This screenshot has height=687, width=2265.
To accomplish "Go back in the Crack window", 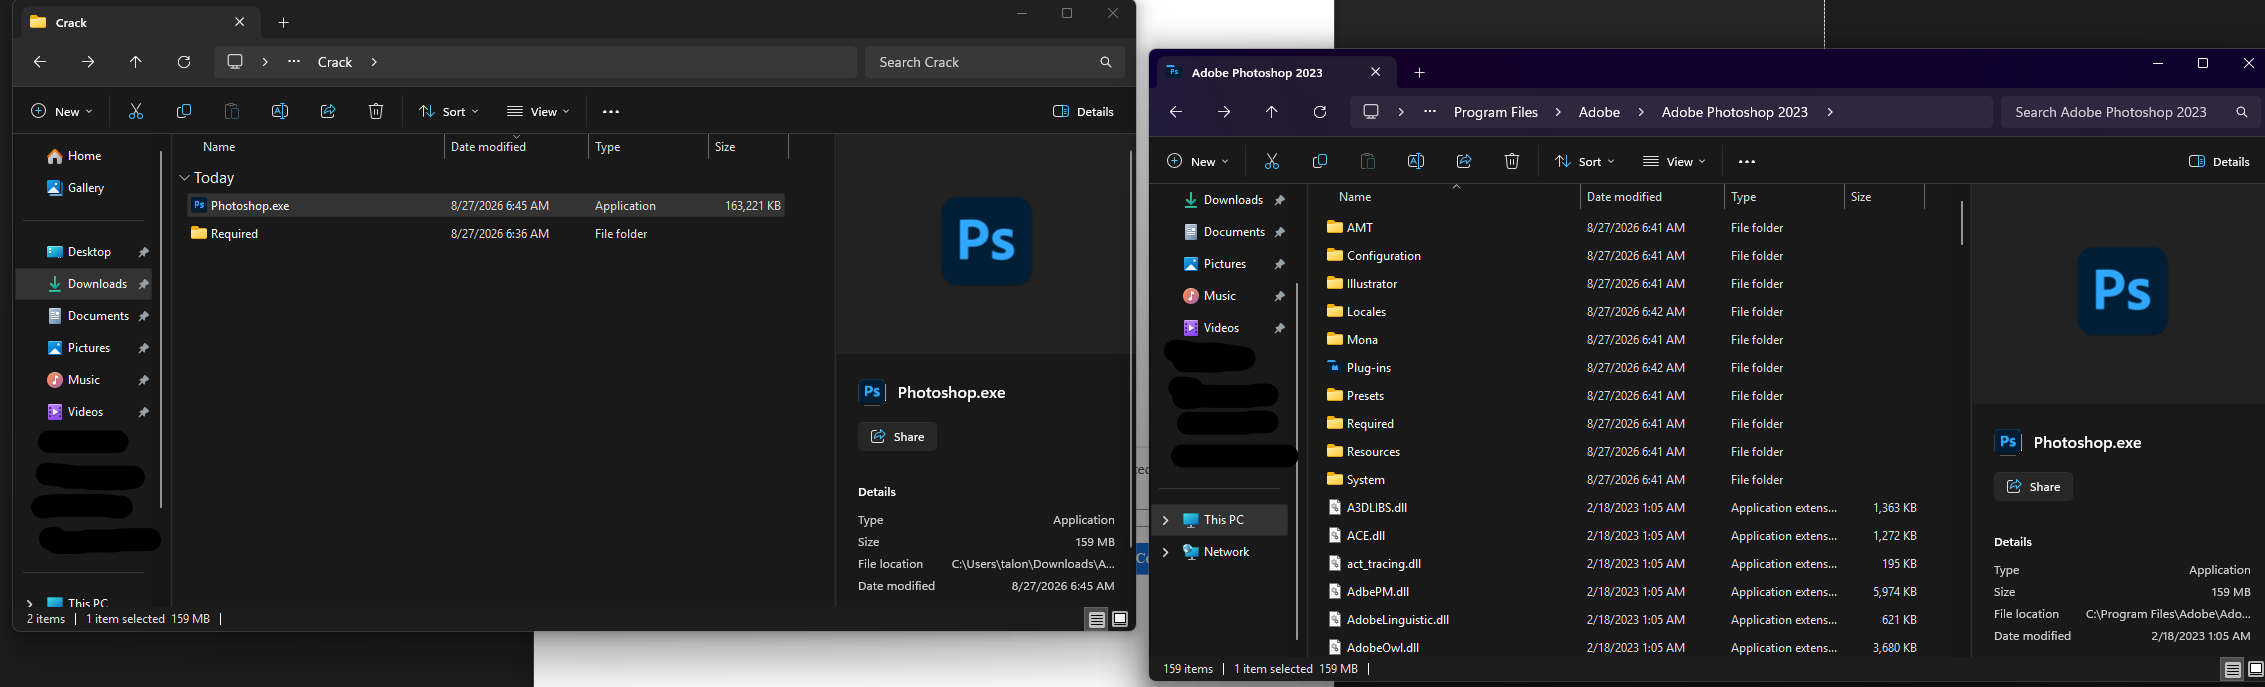I will (40, 62).
